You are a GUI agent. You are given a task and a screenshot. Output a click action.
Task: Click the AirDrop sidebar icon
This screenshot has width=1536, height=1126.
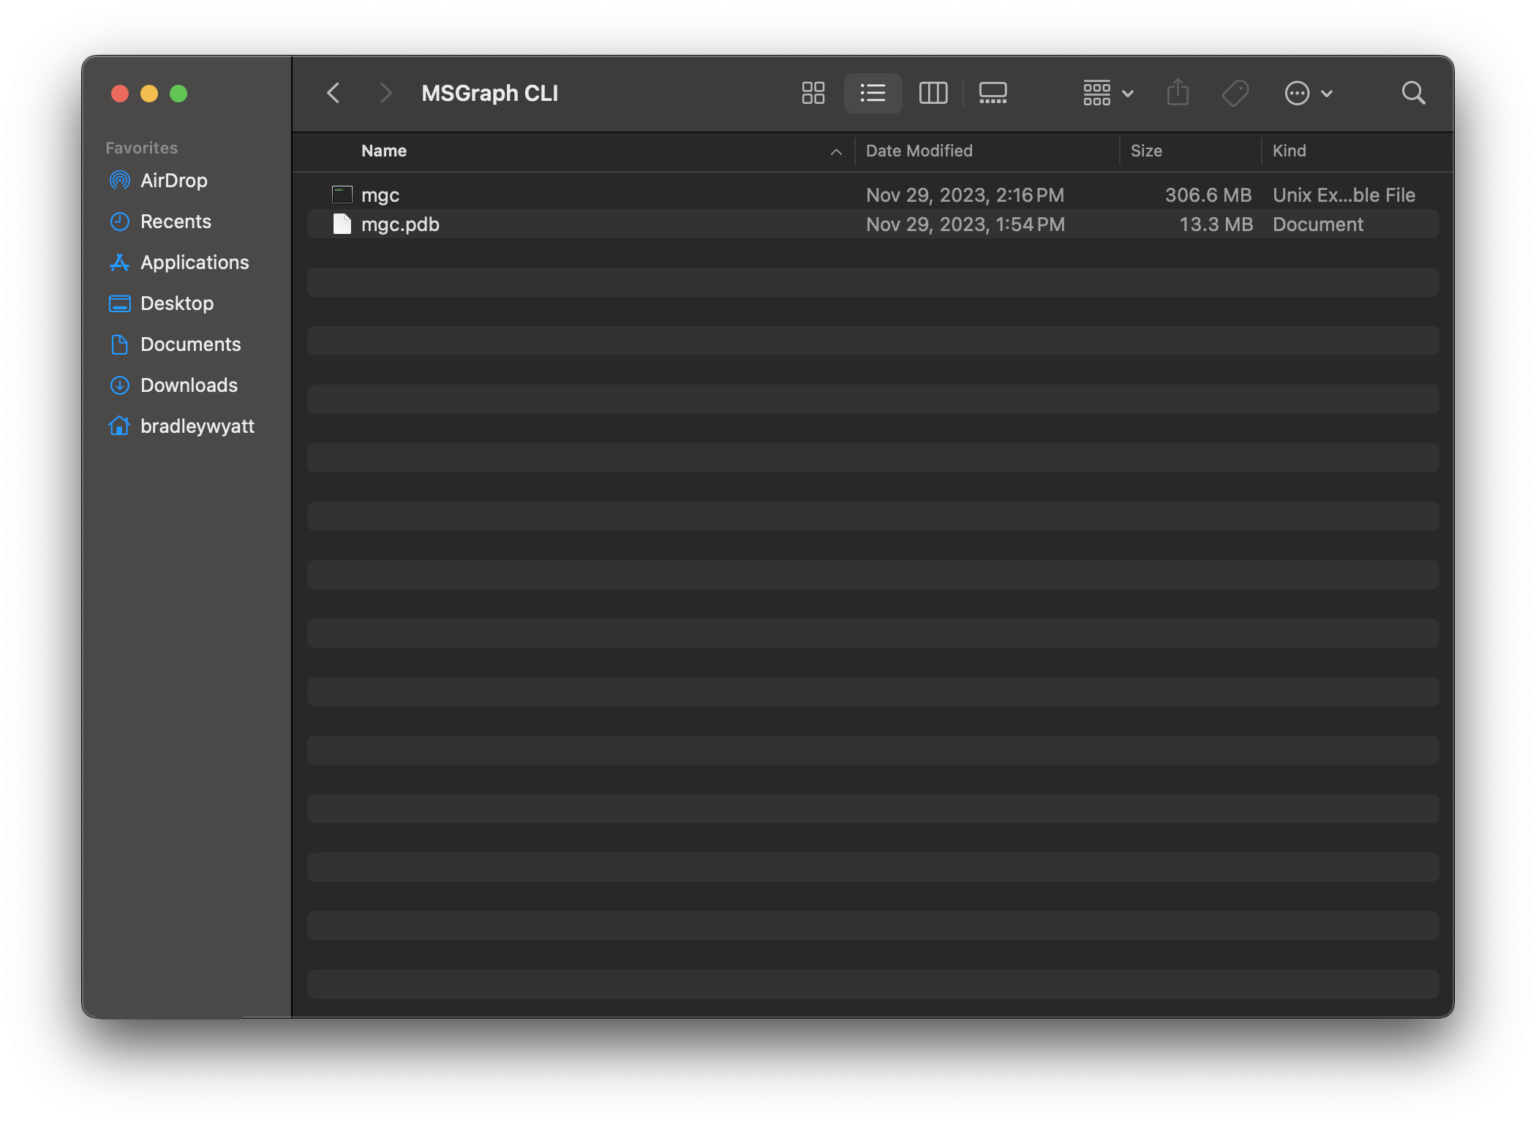point(119,180)
